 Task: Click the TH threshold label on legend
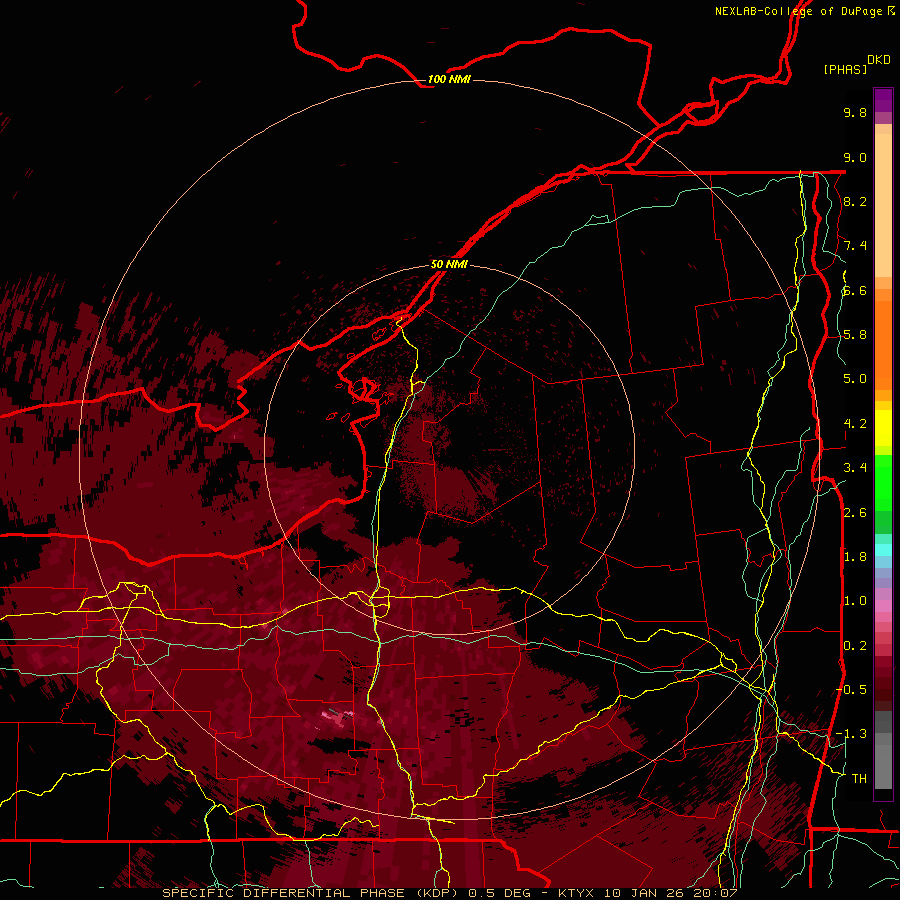pos(859,778)
